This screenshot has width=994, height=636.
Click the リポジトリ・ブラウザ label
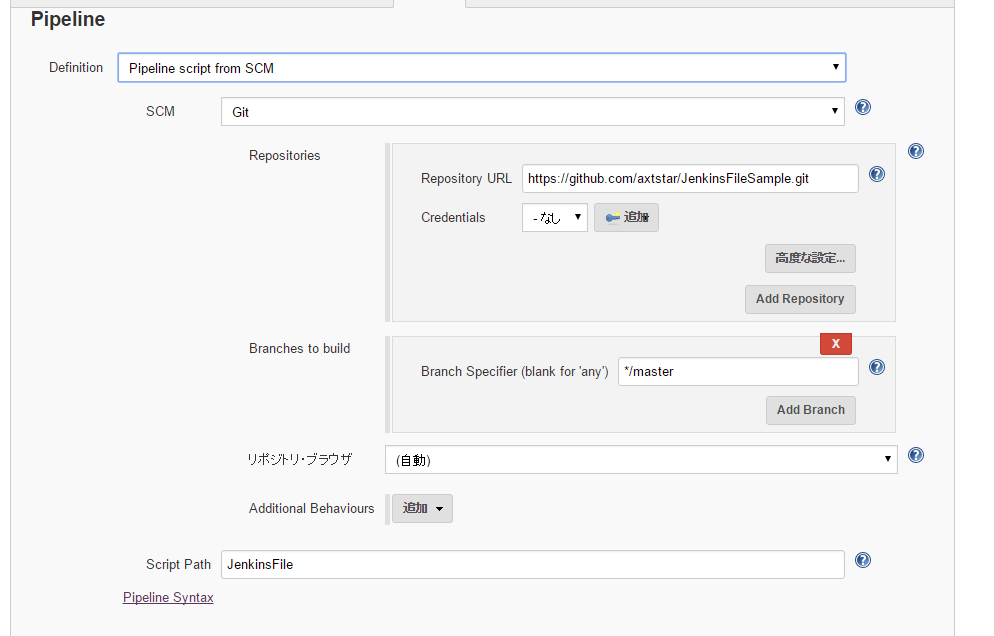[x=300, y=459]
